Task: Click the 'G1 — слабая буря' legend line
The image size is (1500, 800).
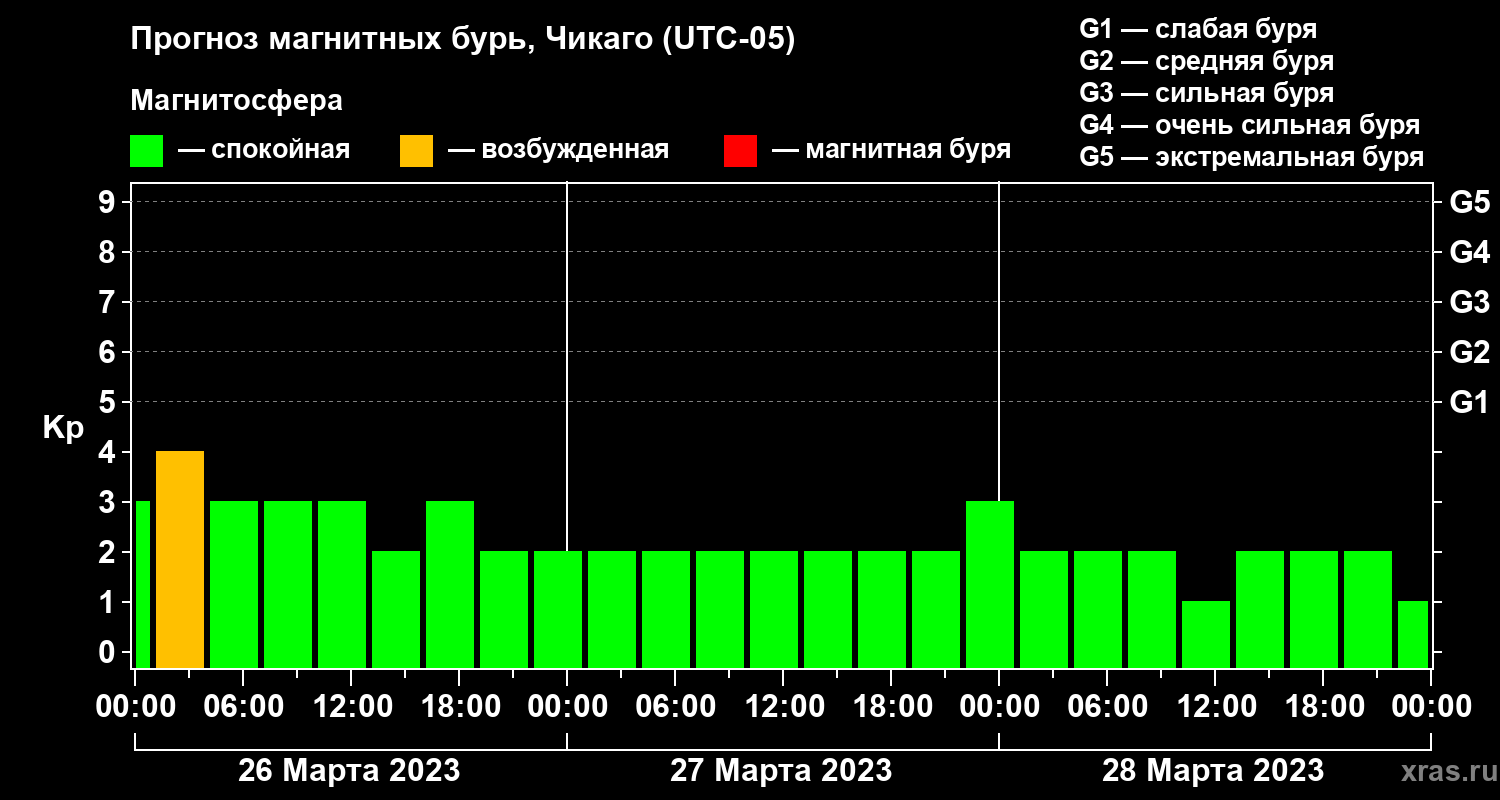Action: click(1198, 28)
